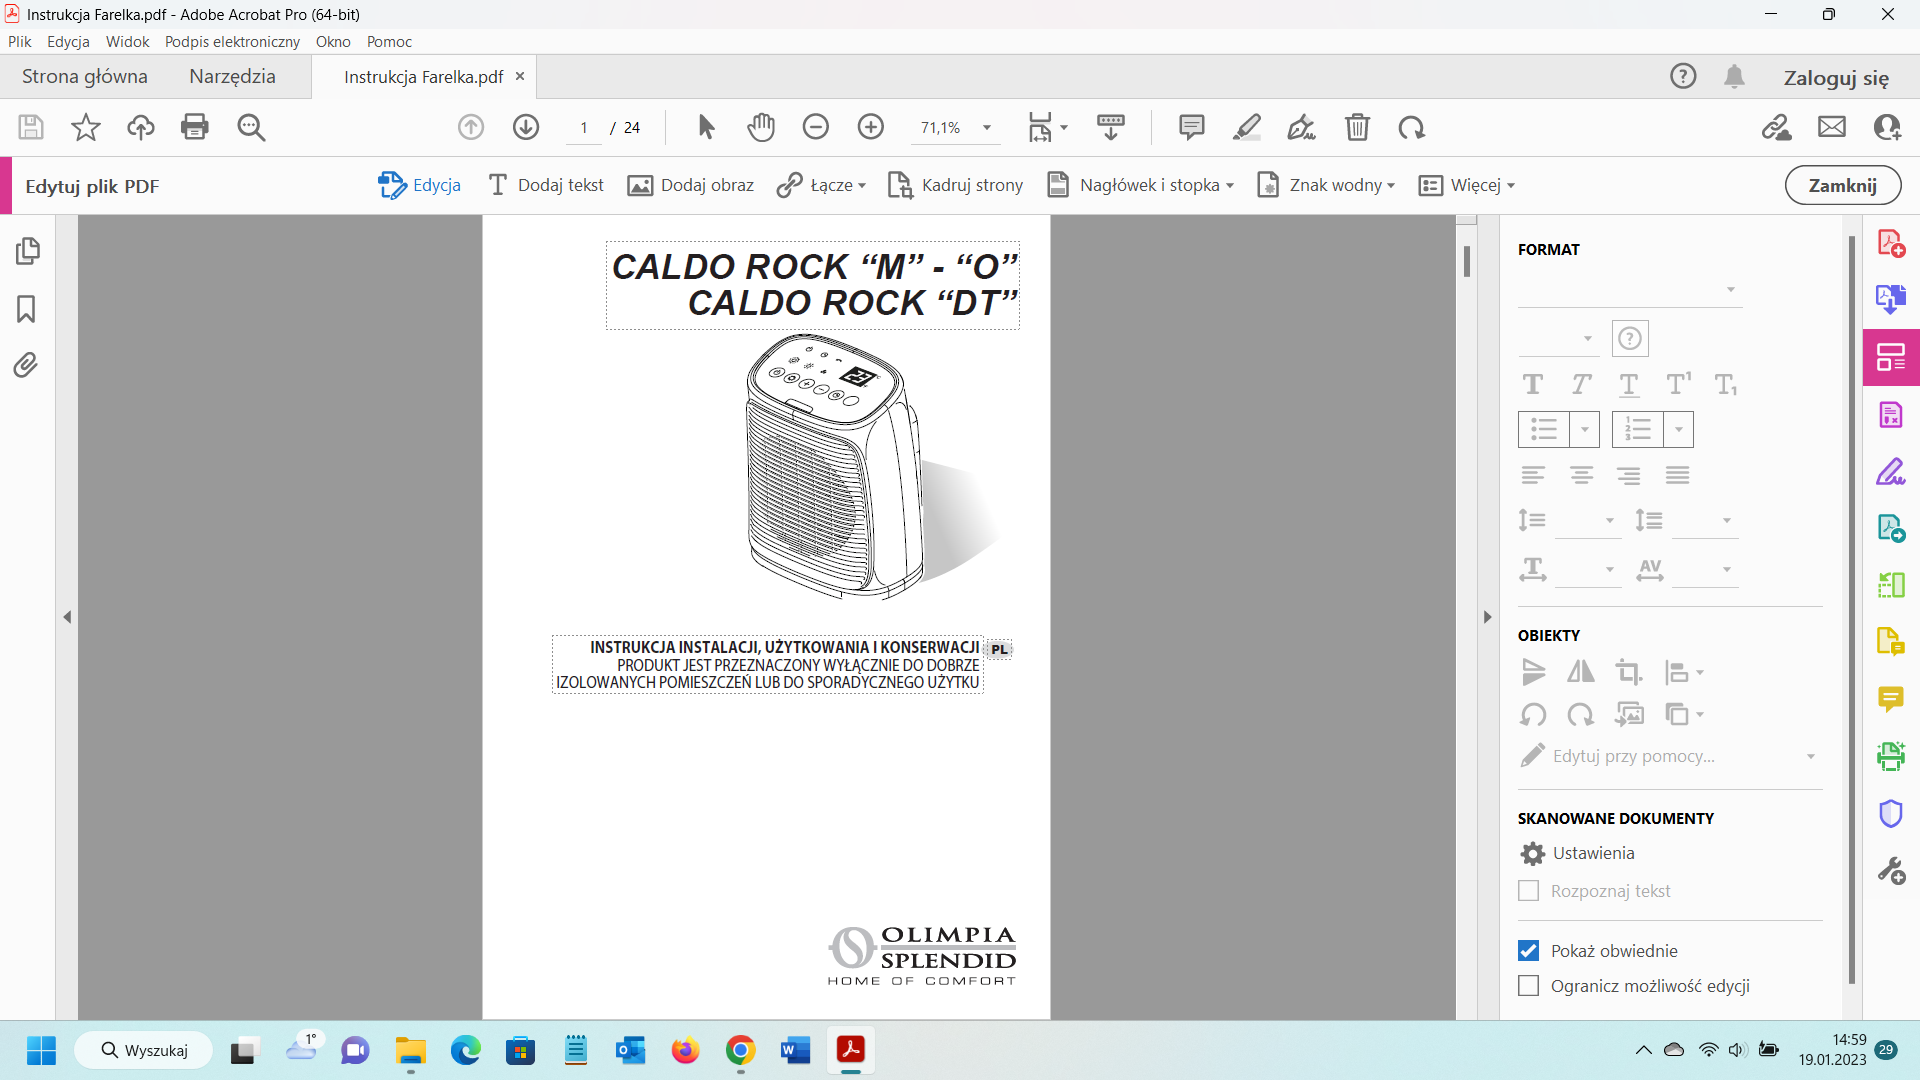Click the Save file icon
The image size is (1920, 1080).
[31, 127]
